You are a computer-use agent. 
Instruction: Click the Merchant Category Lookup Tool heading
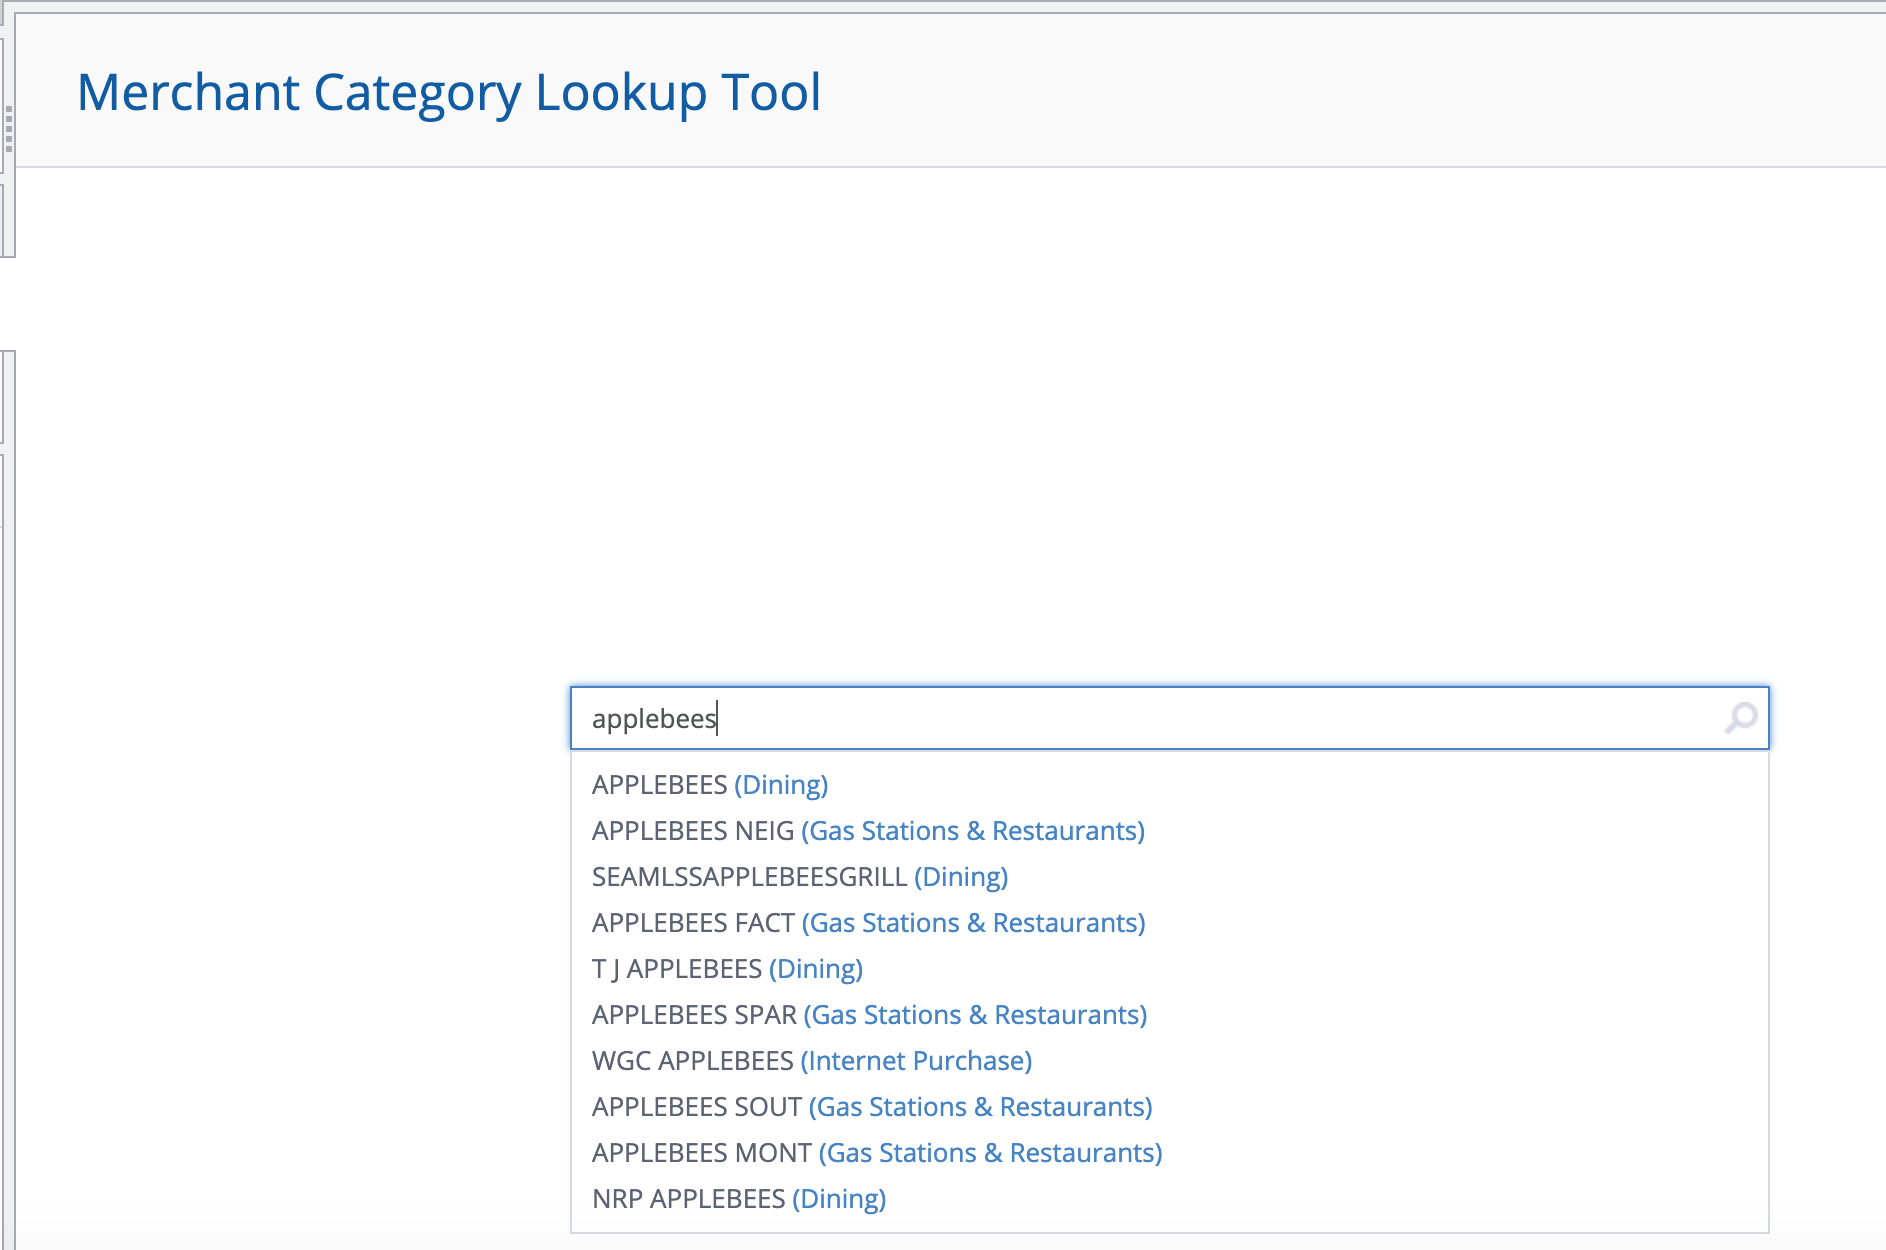449,92
